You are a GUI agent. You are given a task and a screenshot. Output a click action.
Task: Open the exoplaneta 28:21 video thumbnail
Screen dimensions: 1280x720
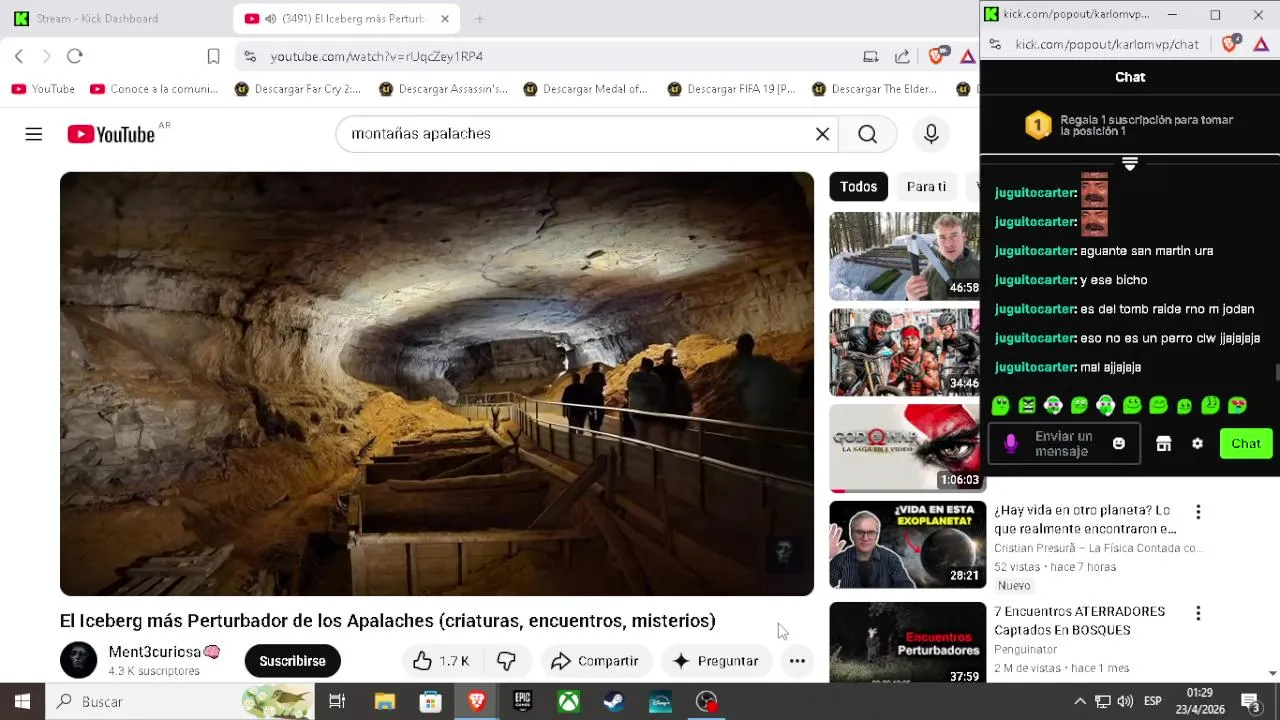[907, 544]
